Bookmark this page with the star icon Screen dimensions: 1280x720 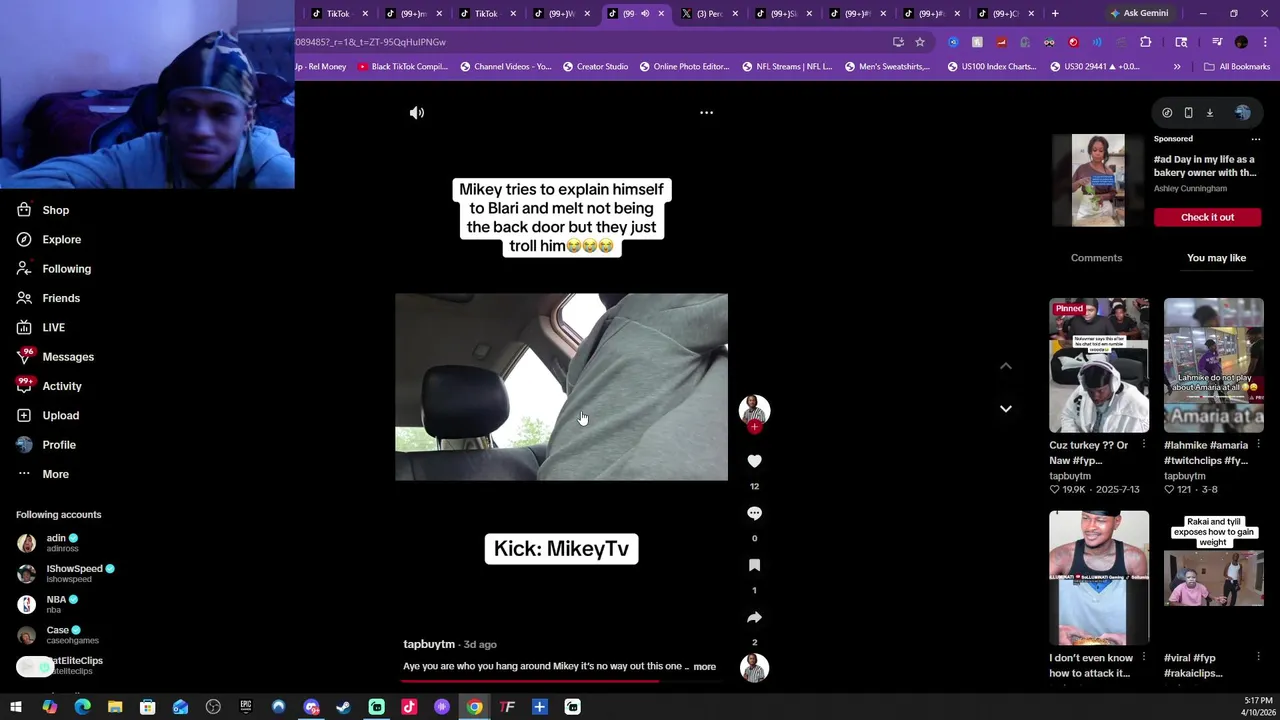click(920, 42)
